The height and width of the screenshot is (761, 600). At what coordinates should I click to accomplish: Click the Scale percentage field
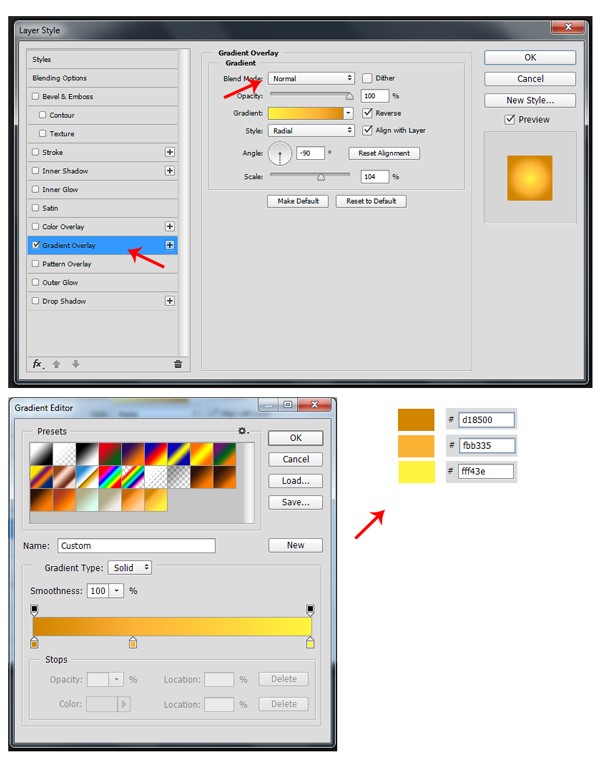pyautogui.click(x=375, y=177)
